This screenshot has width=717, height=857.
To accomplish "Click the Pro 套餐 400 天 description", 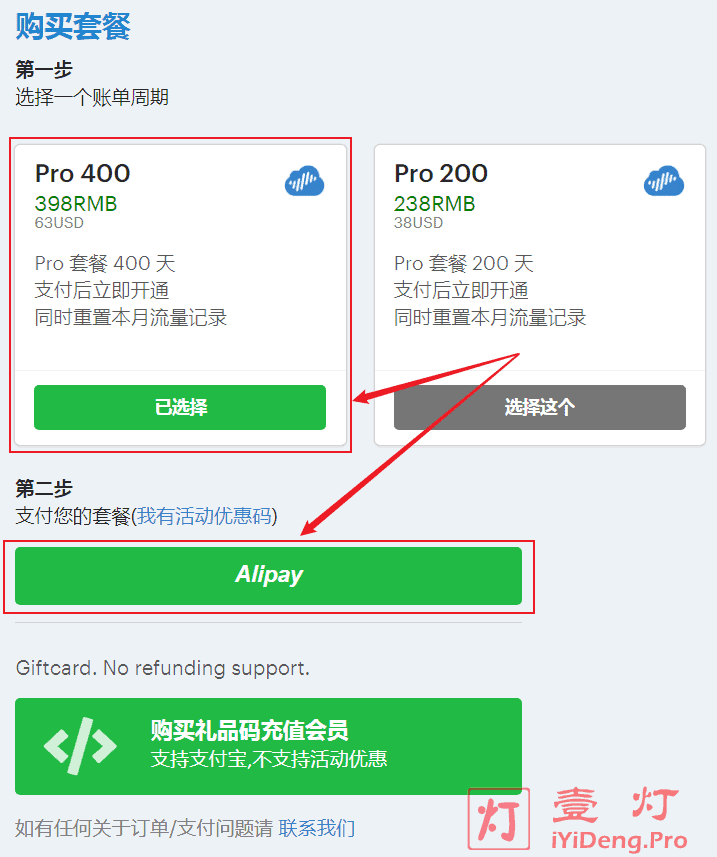I will (x=105, y=263).
